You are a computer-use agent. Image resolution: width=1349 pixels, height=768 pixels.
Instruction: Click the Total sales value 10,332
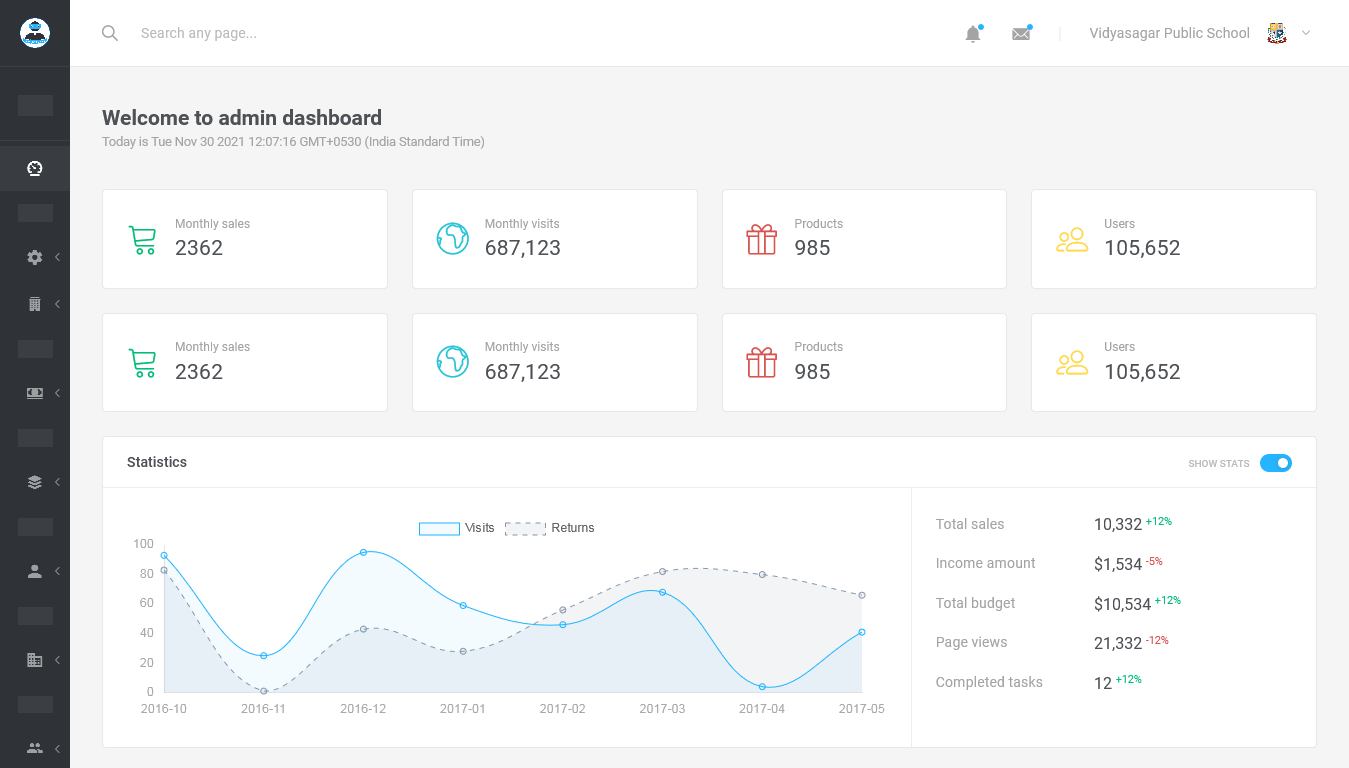tap(1118, 525)
